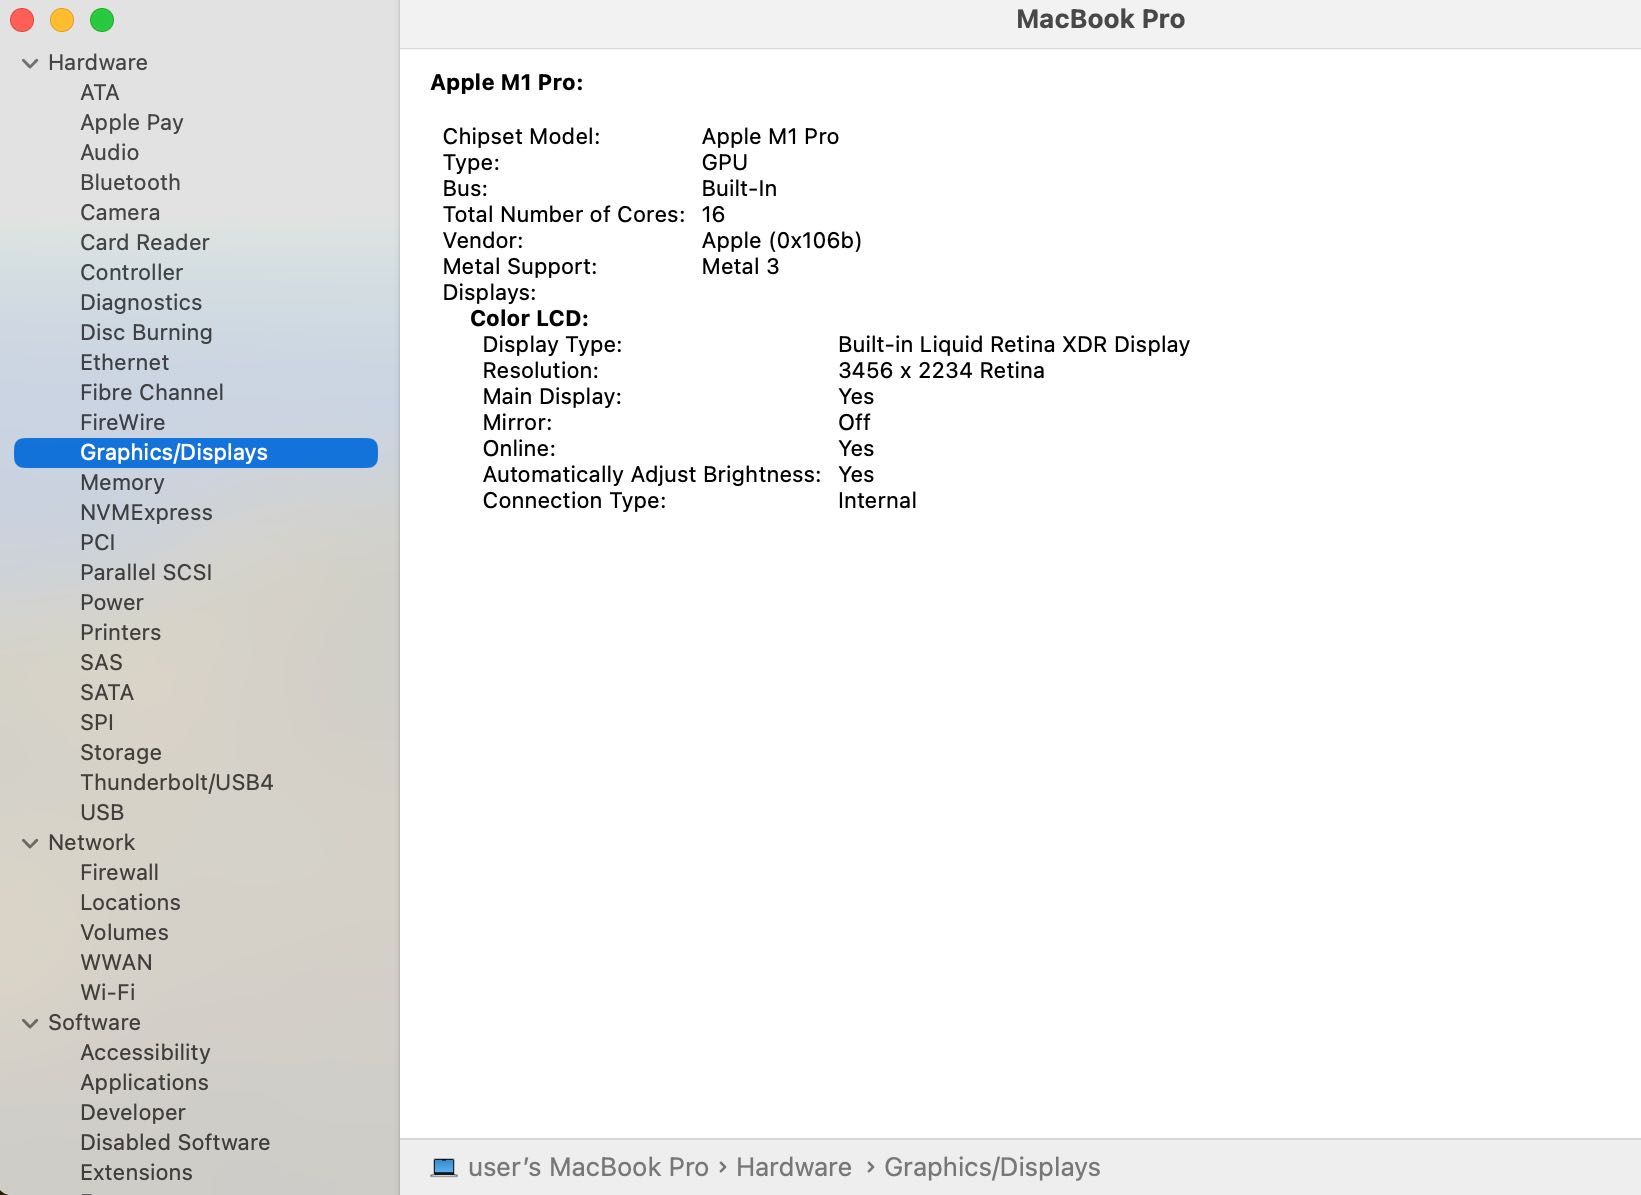Select Card Reader entry
The image size is (1641, 1195).
click(x=145, y=242)
